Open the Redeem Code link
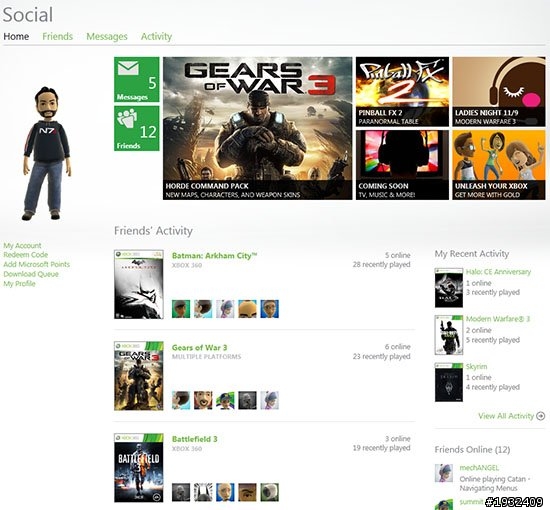Viewport: 550px width, 510px height. (26, 255)
